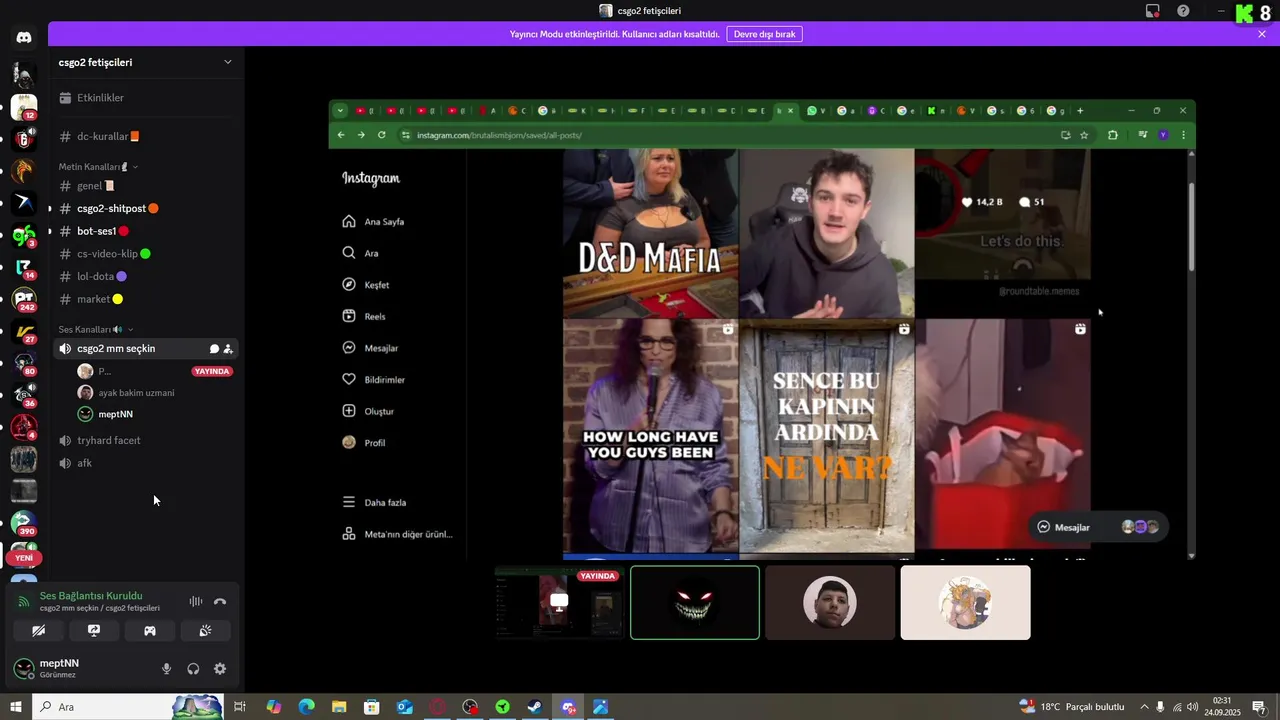Click Devre dışı bırak button

[764, 34]
